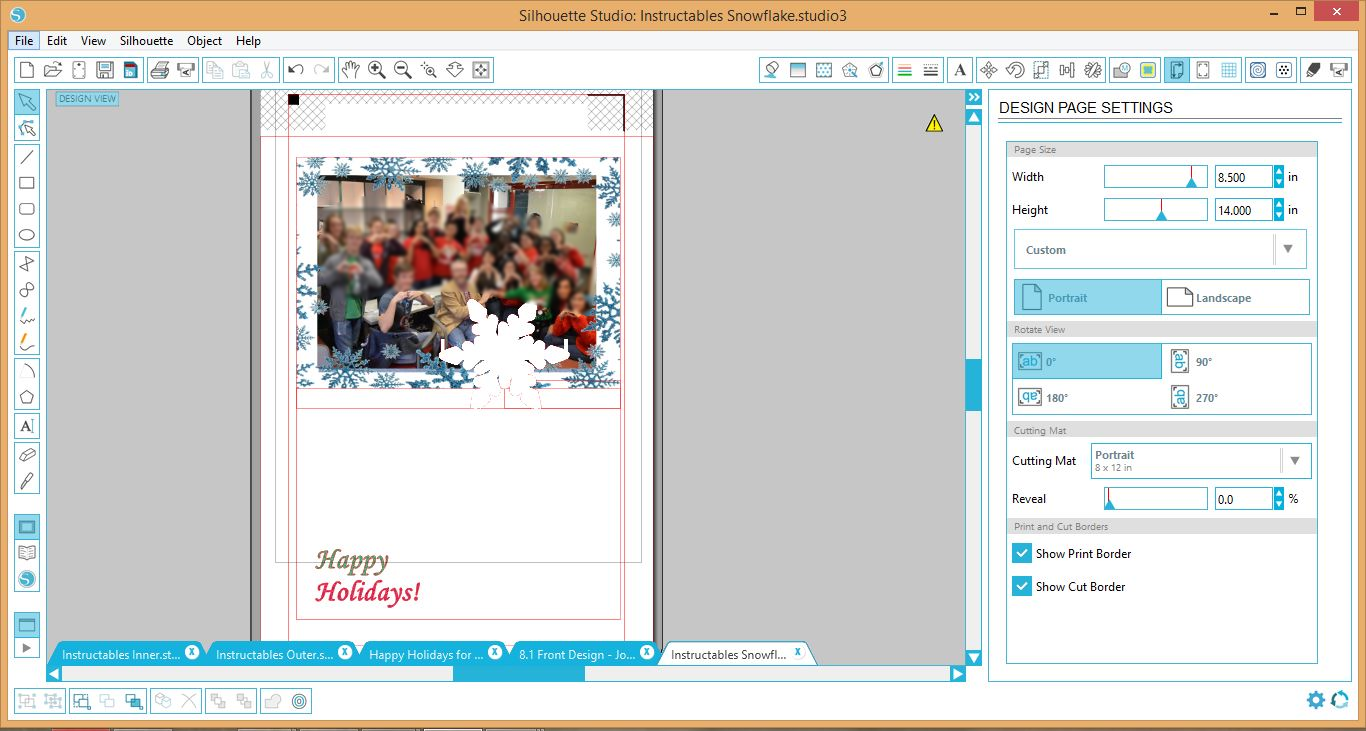The height and width of the screenshot is (731, 1366).
Task: Select the Knife tool
Action: pos(27,481)
